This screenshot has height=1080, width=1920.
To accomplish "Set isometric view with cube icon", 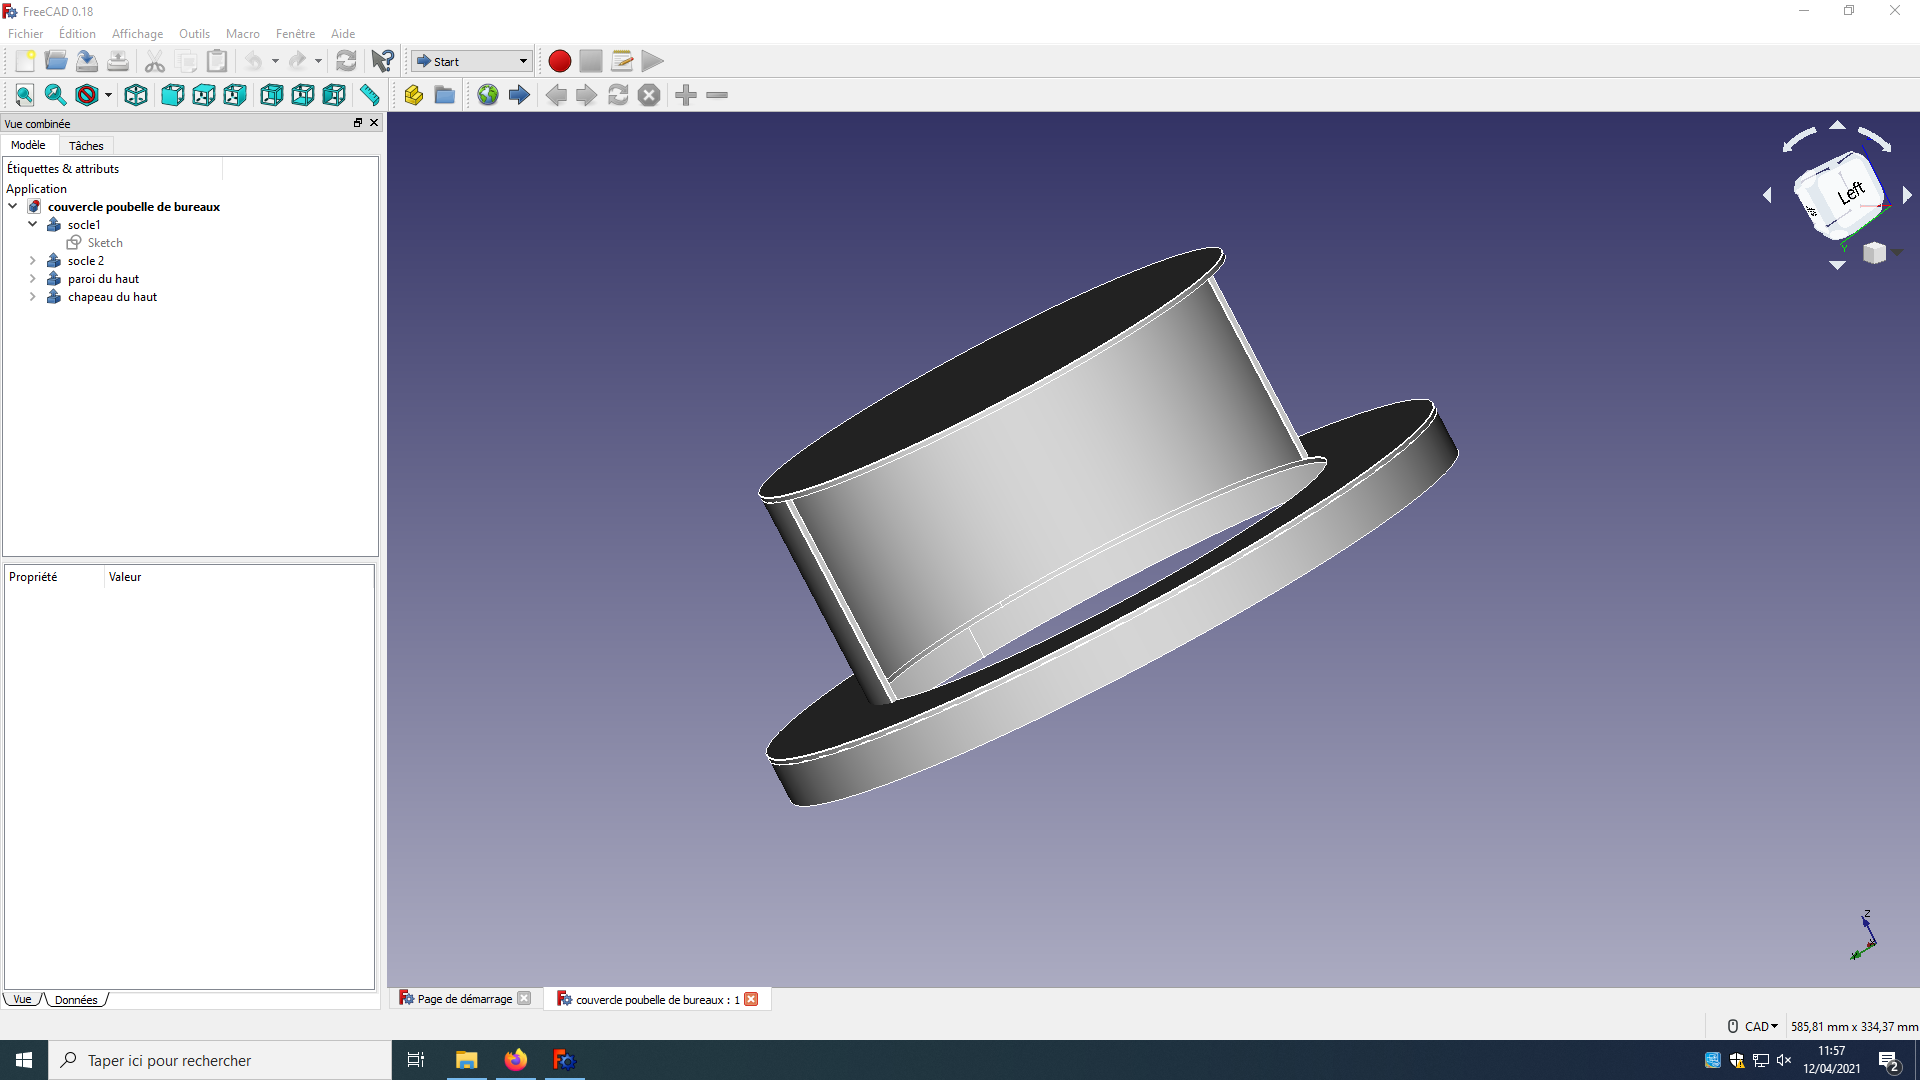I will pos(136,95).
